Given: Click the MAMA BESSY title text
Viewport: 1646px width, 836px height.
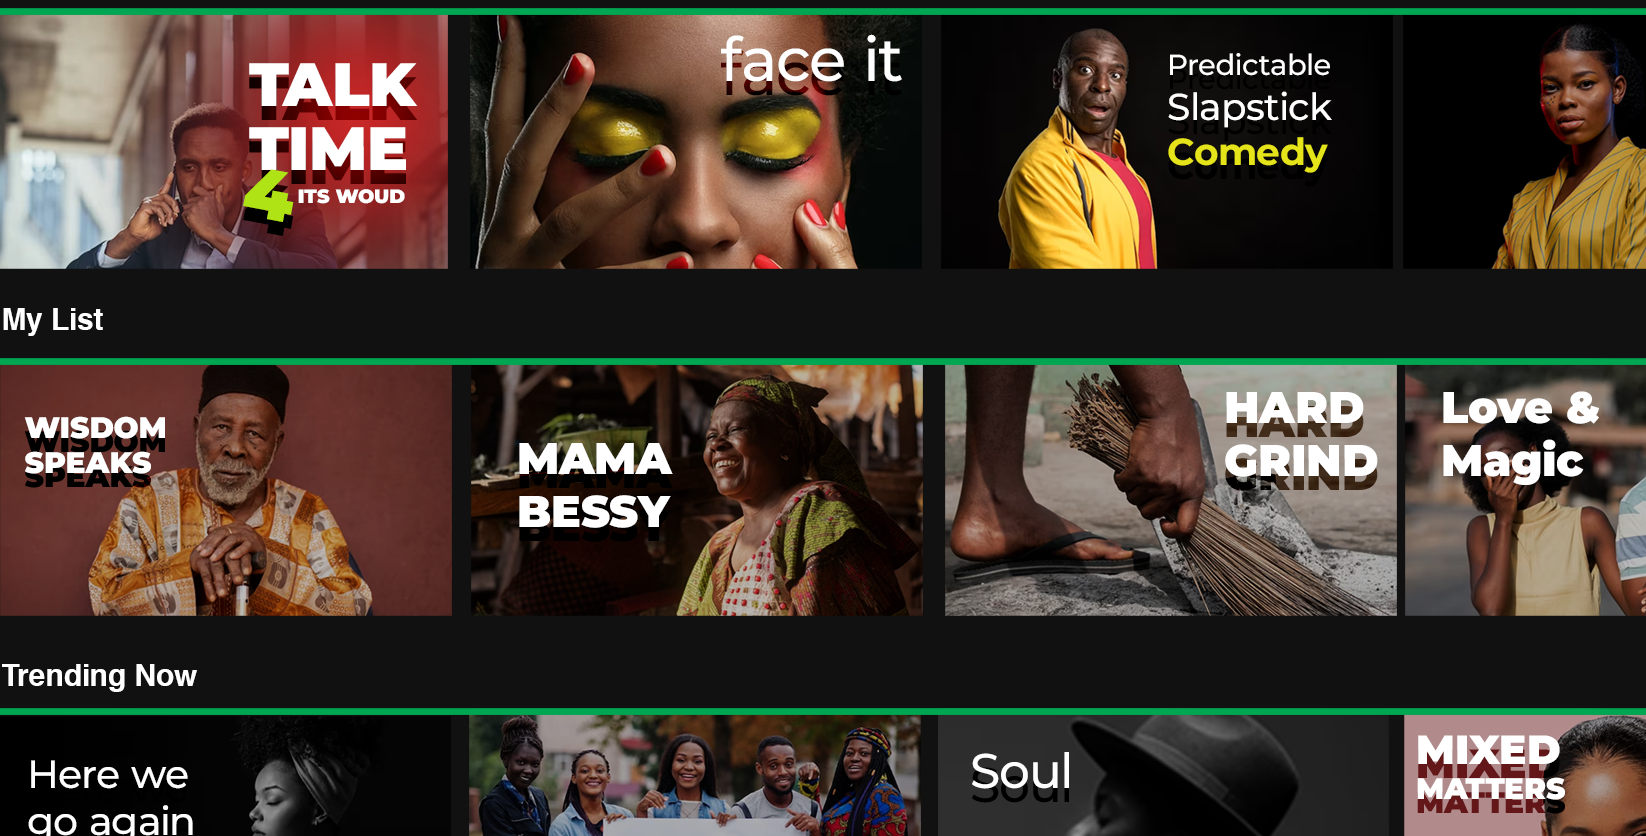Looking at the screenshot, I should click(x=594, y=486).
